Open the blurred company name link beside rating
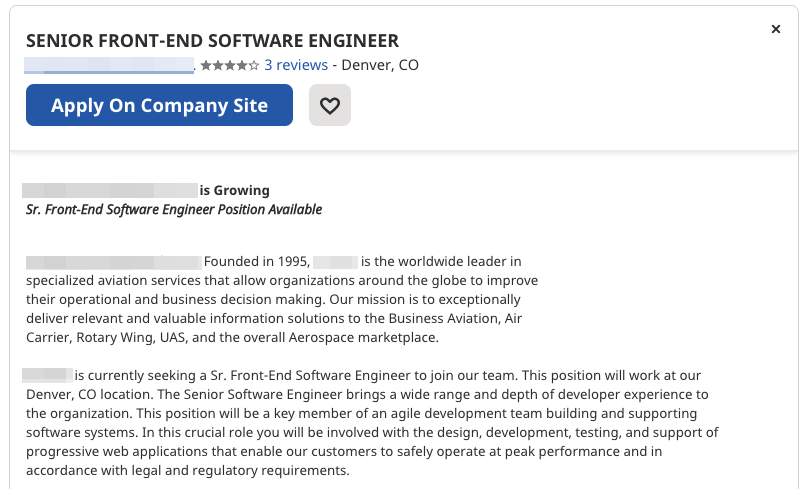This screenshot has height=489, width=810. pos(109,65)
